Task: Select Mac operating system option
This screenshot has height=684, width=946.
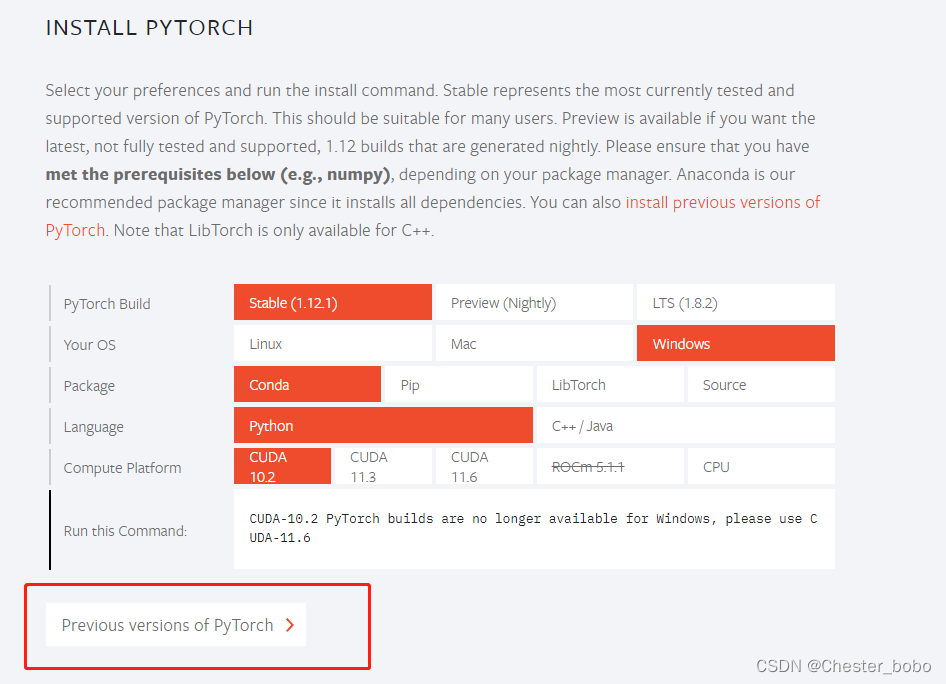Action: pos(534,344)
